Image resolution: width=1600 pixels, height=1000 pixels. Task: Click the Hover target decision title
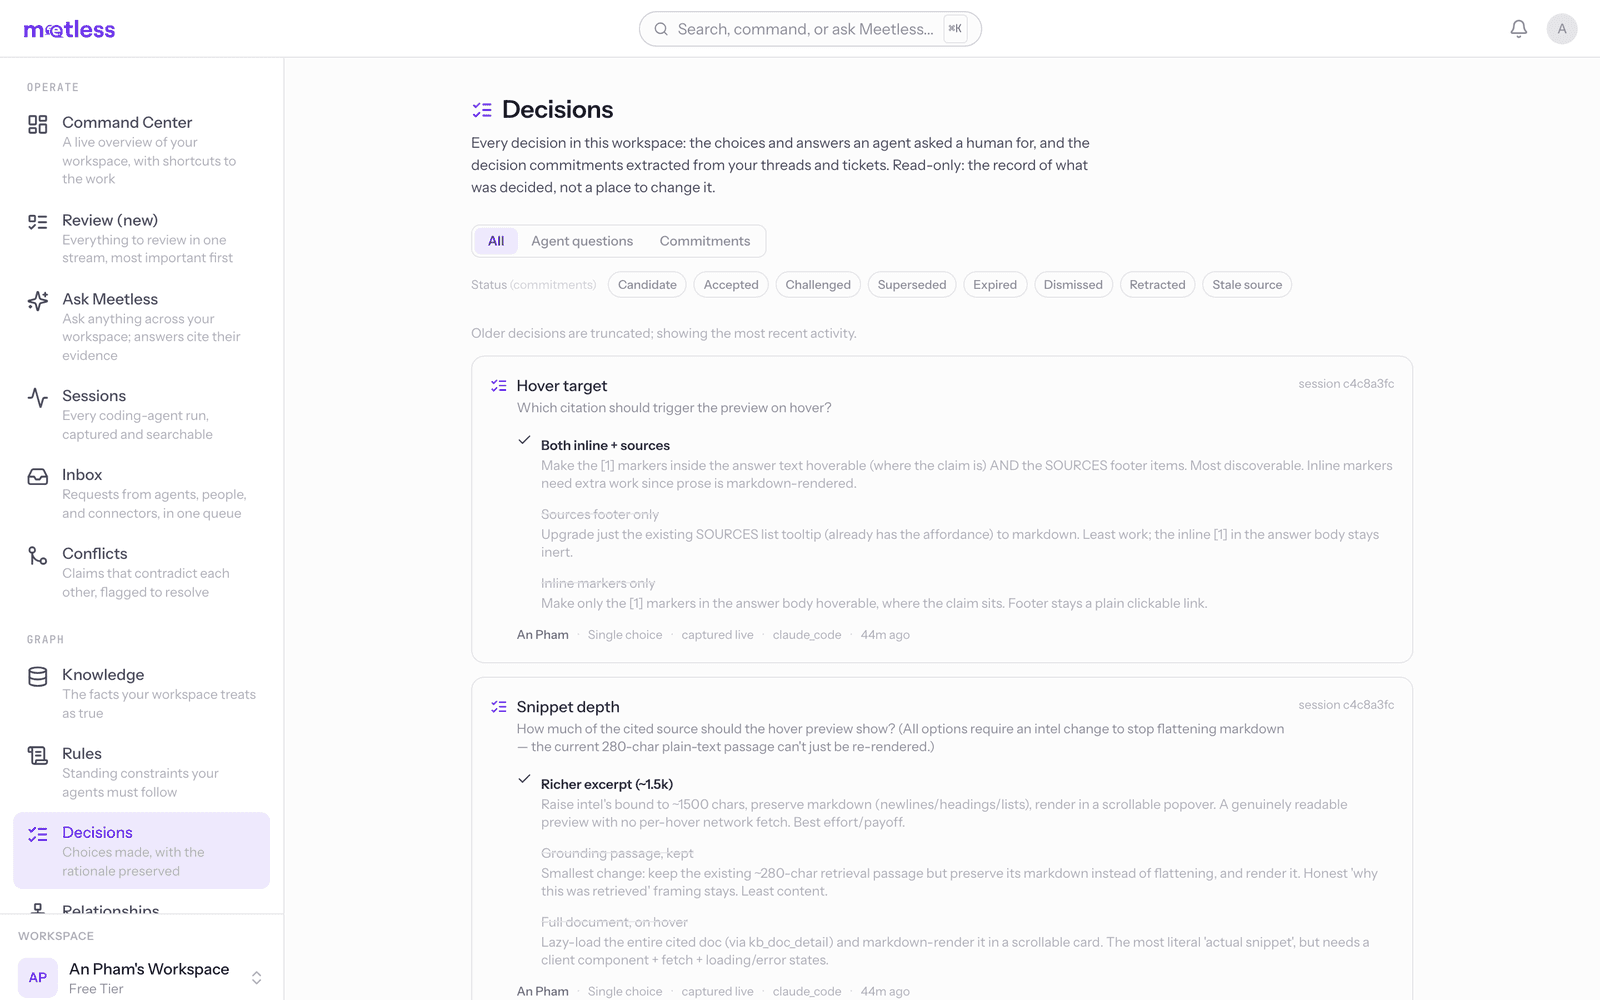[x=562, y=386]
